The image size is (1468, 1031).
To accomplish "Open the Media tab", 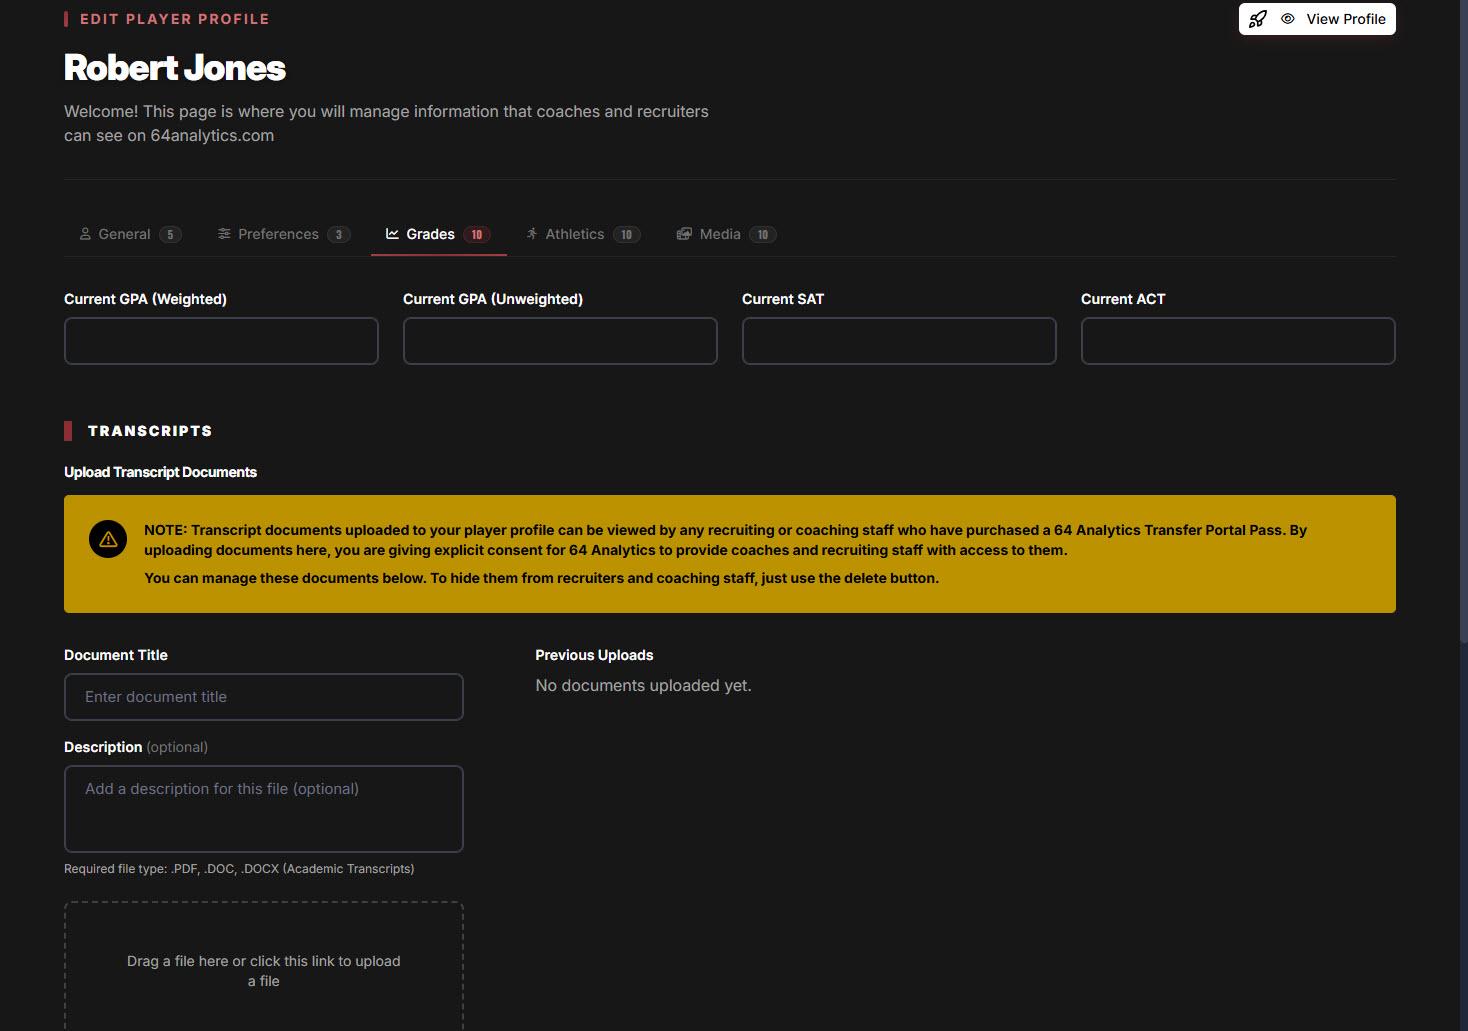I will [720, 233].
